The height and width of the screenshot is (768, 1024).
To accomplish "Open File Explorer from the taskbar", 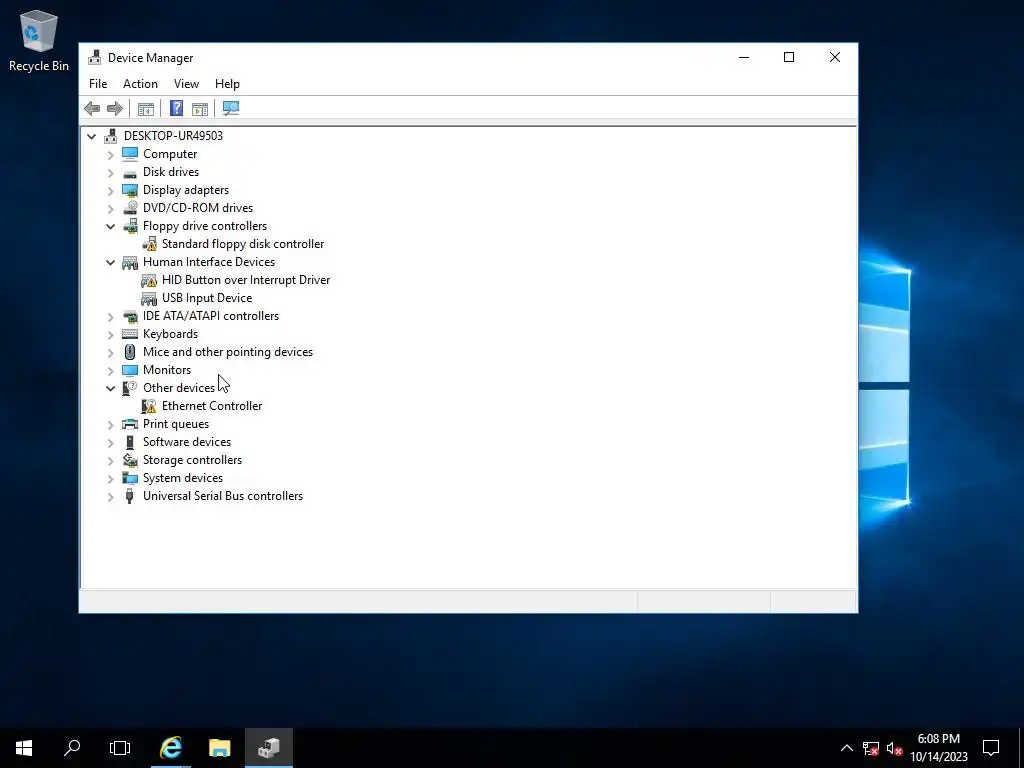I will tap(219, 748).
